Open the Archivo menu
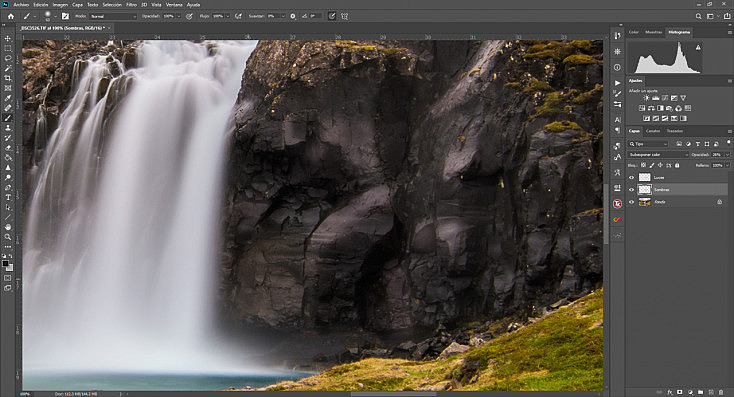Screen dimensions: 734x397 tap(21, 5)
